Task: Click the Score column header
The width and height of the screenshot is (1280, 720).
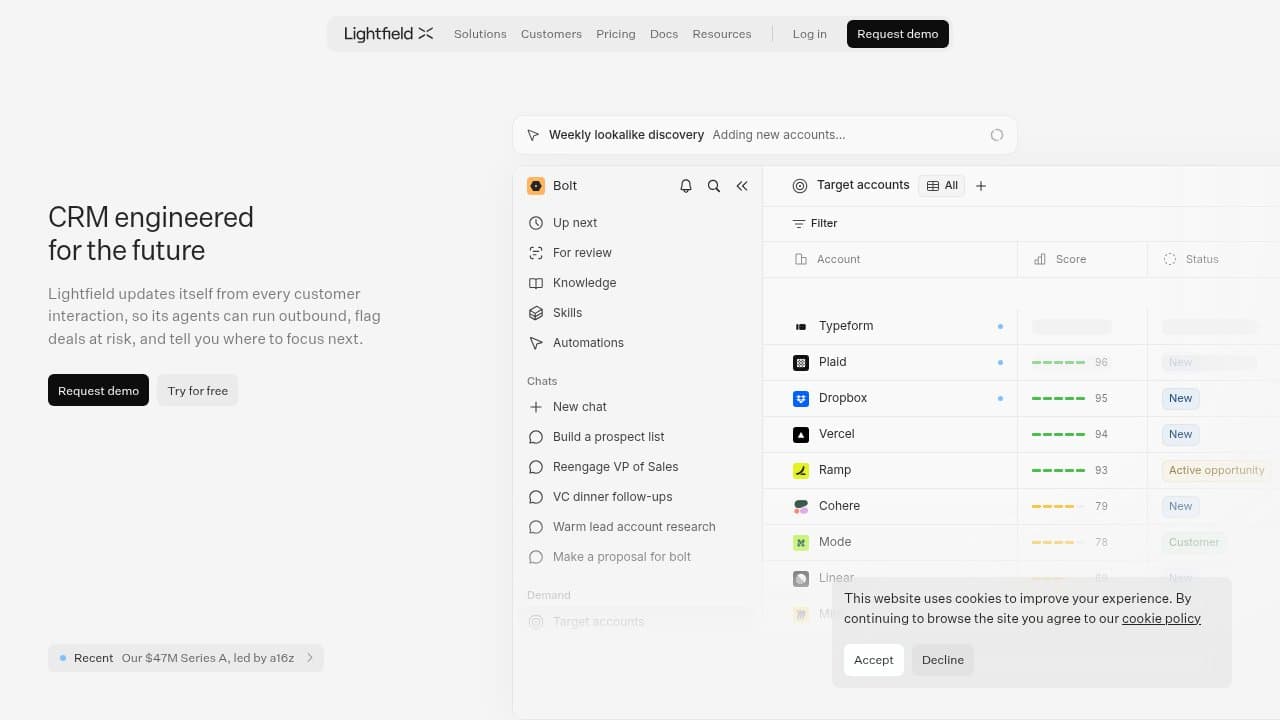Action: (1082, 259)
